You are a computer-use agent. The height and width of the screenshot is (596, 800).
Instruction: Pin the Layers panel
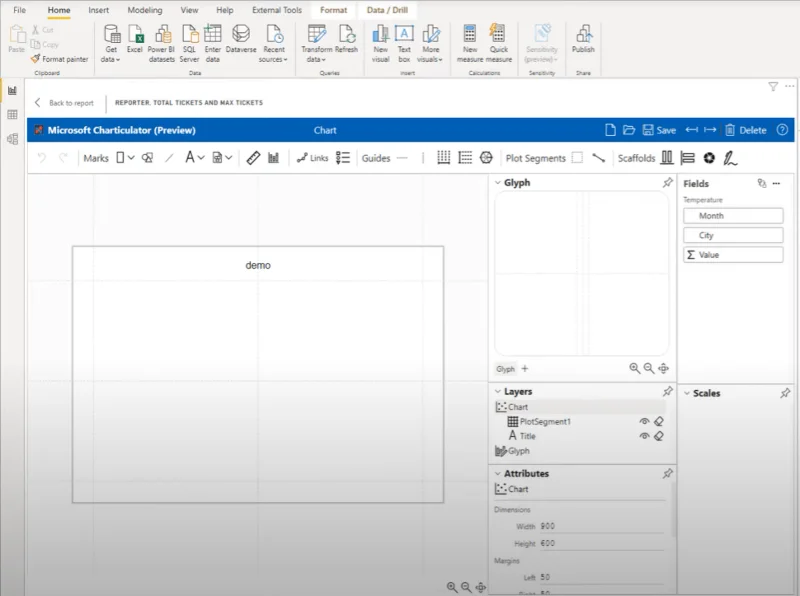[x=667, y=391]
